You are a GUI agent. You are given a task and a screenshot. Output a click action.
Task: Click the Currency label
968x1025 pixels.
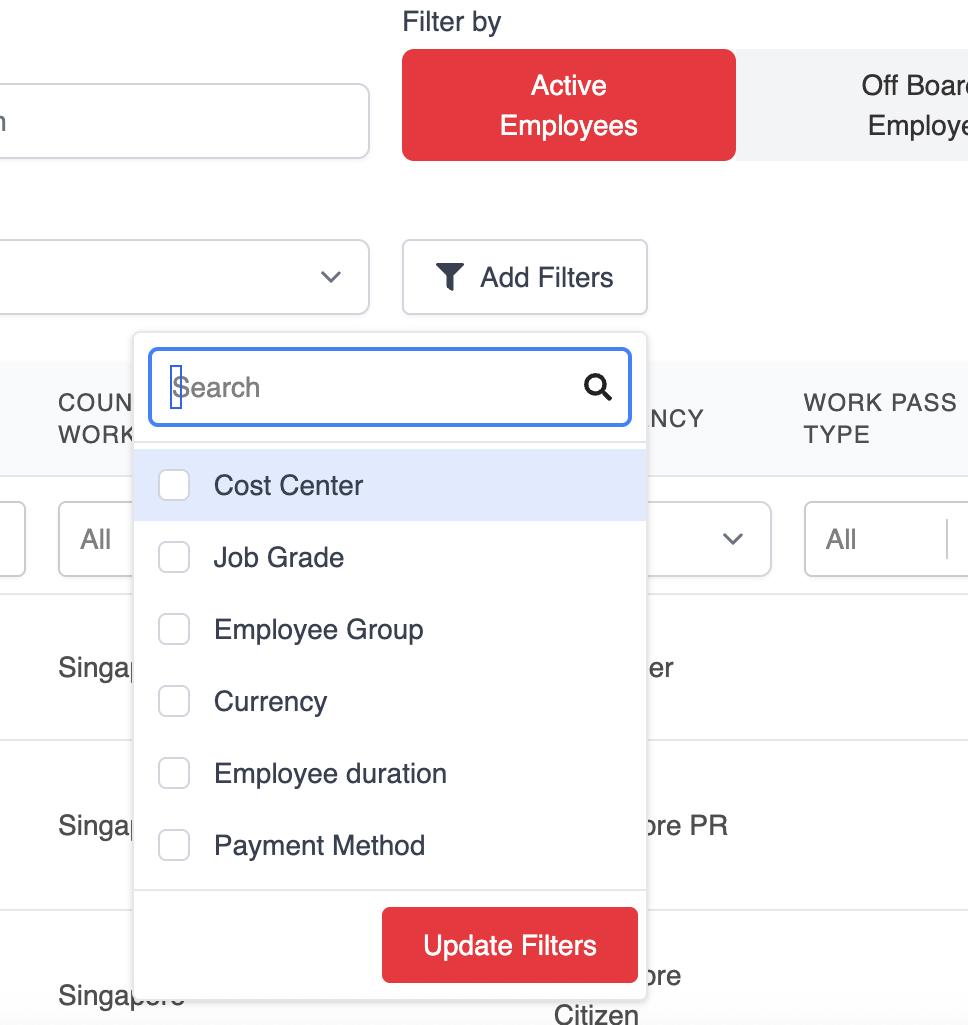point(271,701)
